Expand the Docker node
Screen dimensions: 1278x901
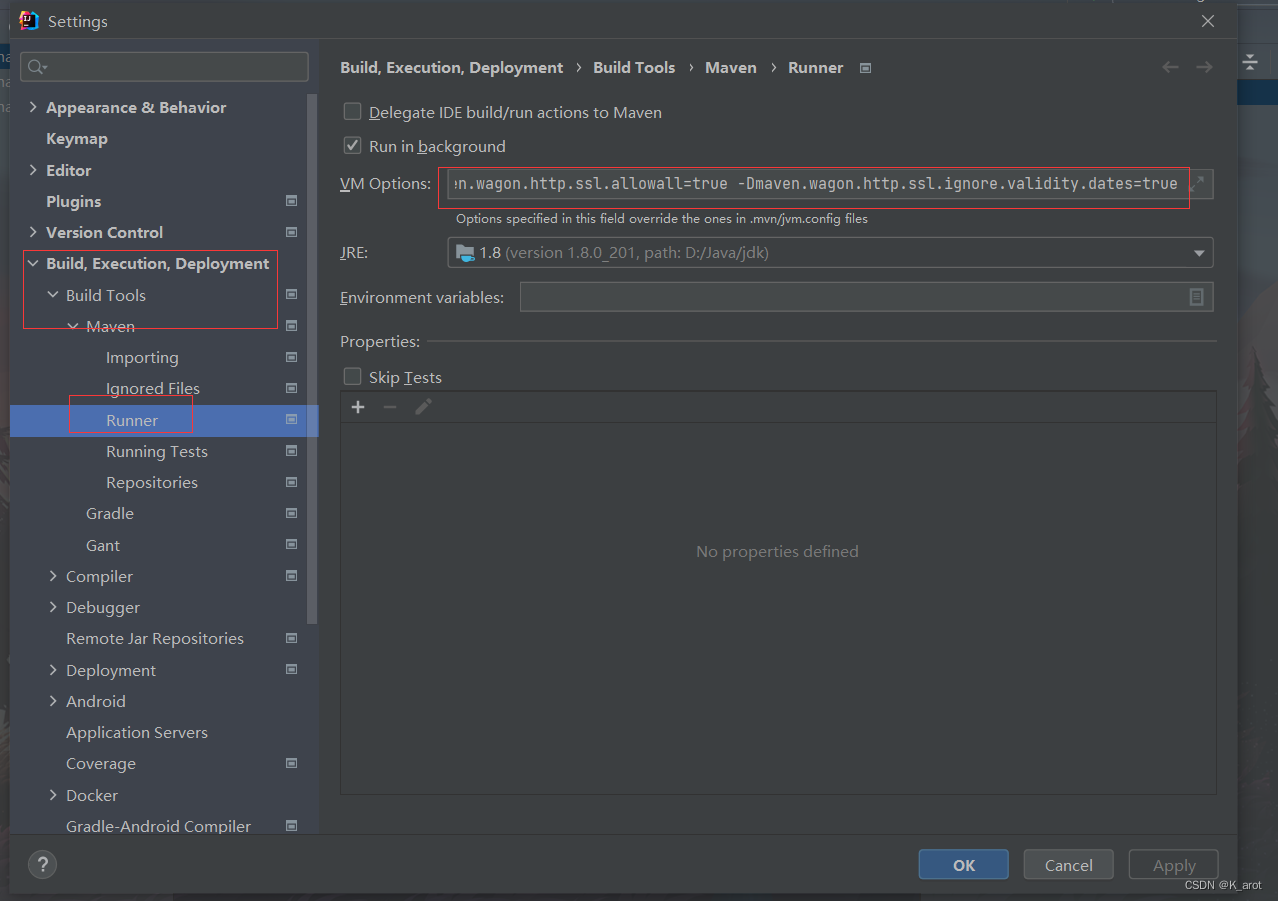(x=53, y=795)
